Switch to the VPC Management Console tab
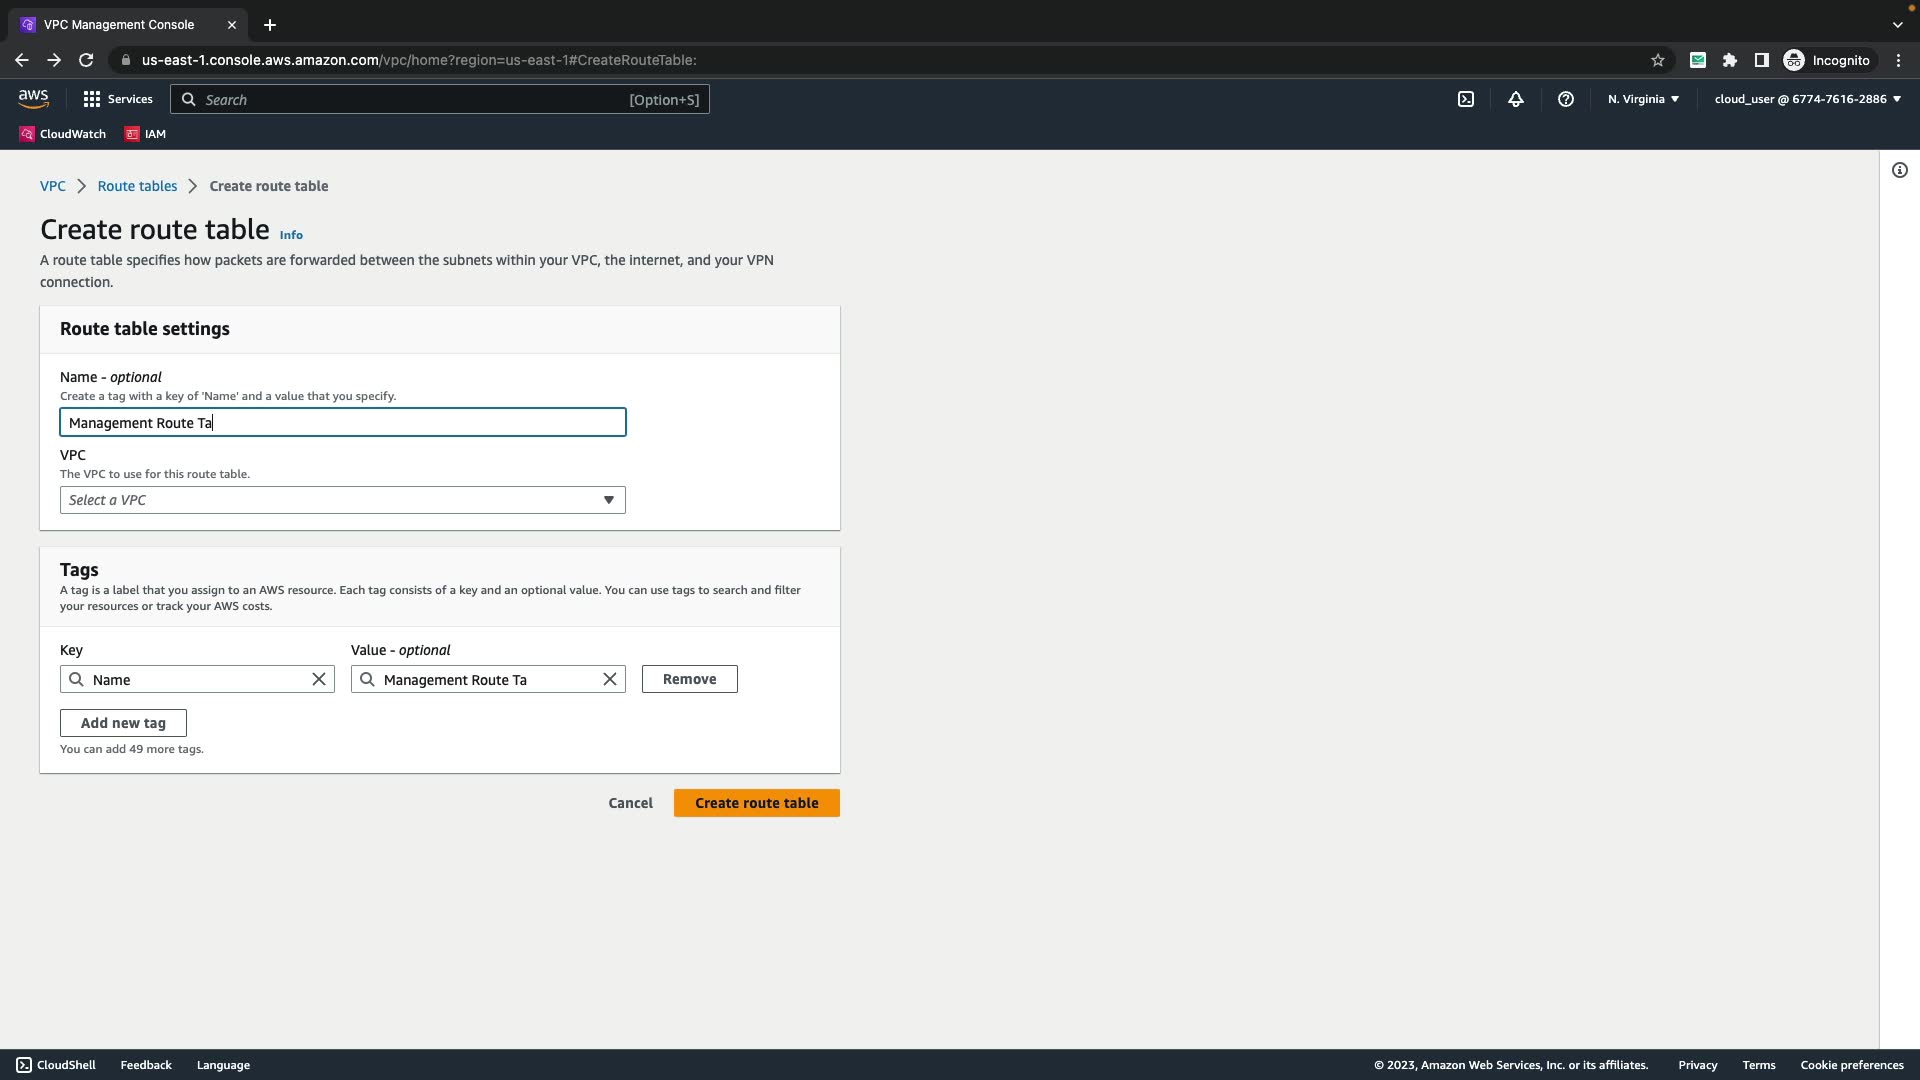Screen dimensions: 1920x1080 click(119, 25)
